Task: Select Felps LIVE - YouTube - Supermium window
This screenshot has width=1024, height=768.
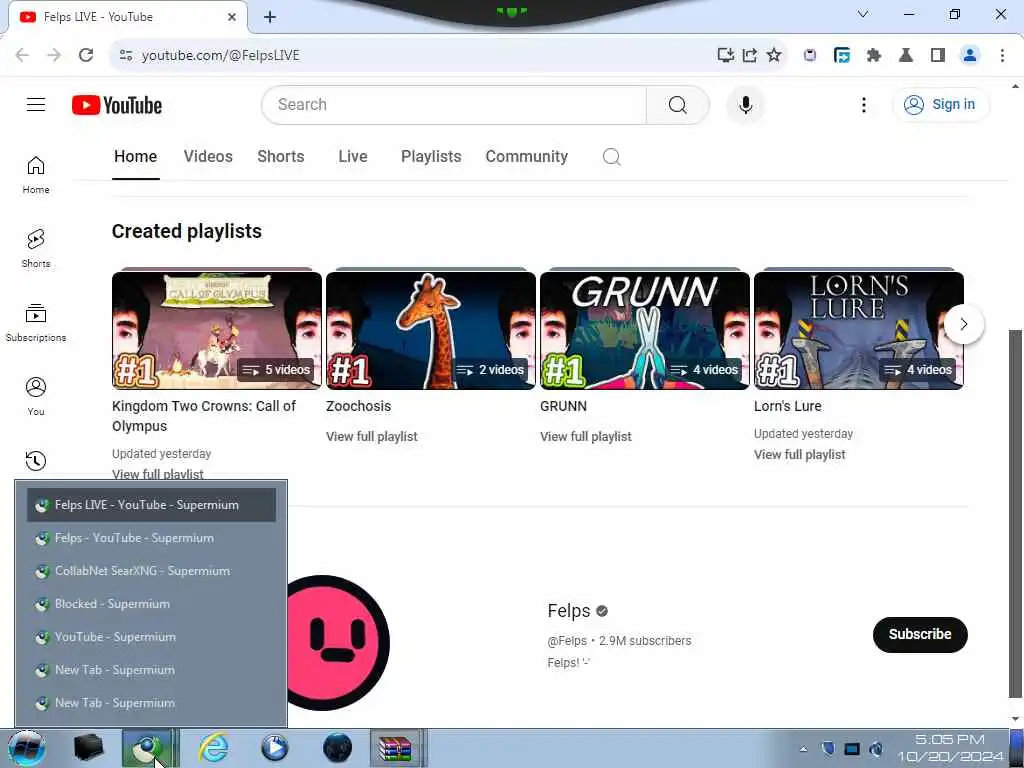Action: (x=152, y=505)
